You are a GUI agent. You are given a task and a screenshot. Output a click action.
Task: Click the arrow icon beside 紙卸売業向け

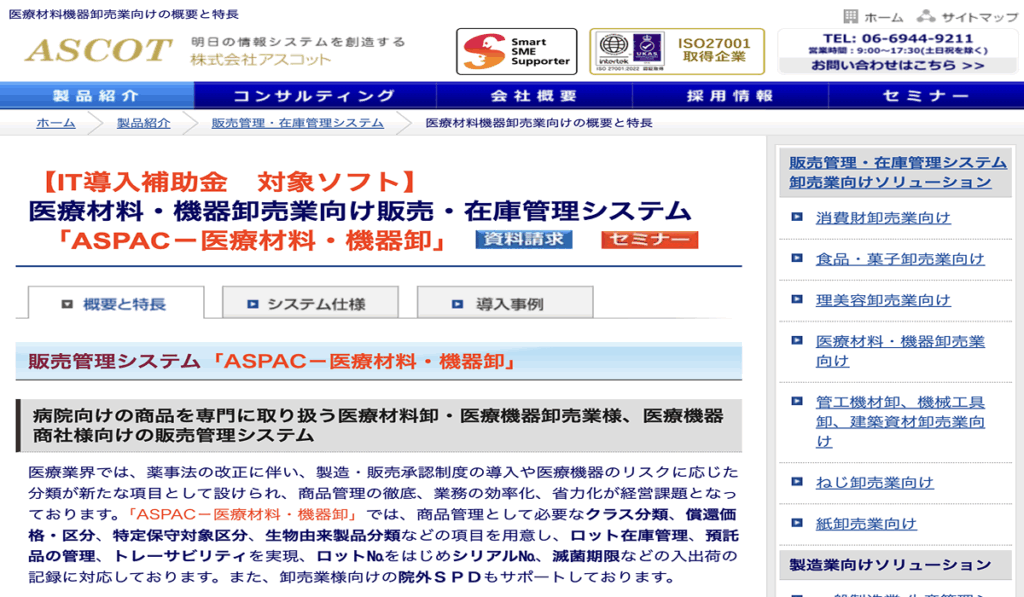pyautogui.click(x=796, y=523)
